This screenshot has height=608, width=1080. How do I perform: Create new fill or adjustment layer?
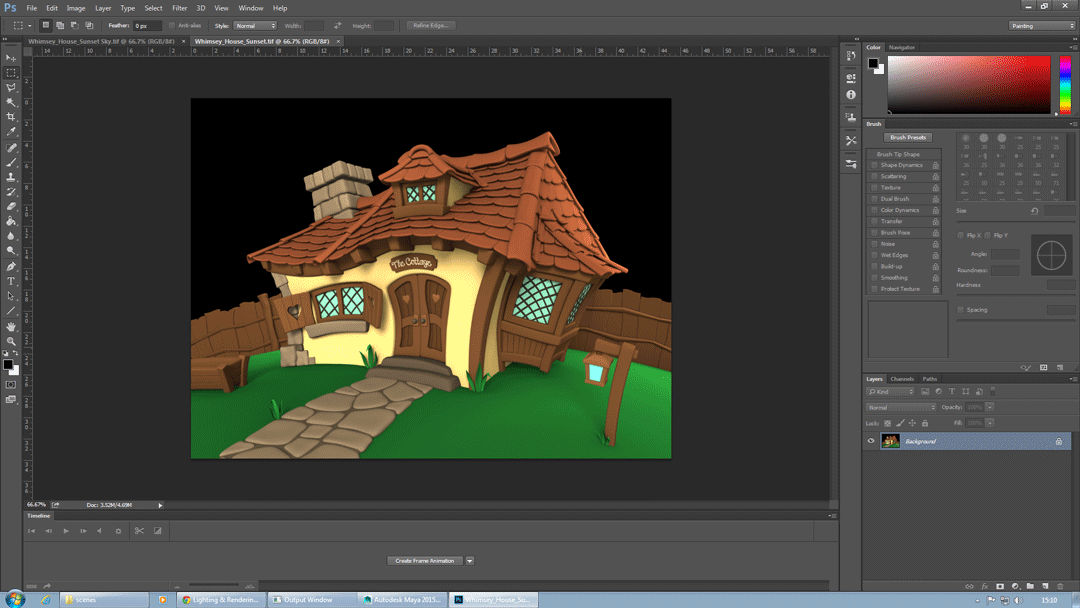point(1015,586)
